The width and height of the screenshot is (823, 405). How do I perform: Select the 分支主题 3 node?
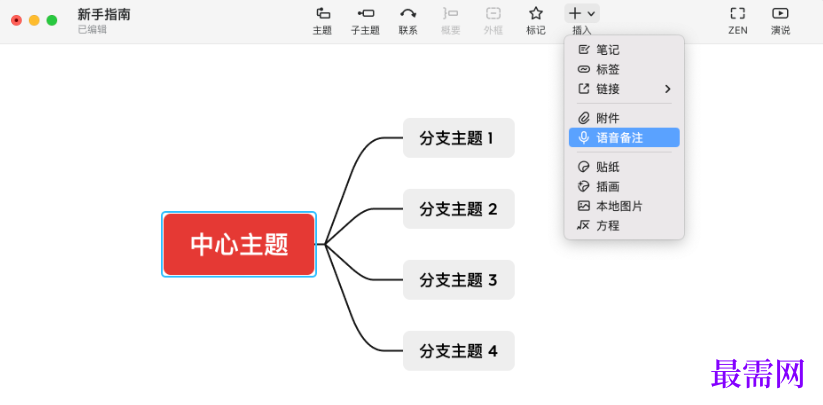(459, 280)
